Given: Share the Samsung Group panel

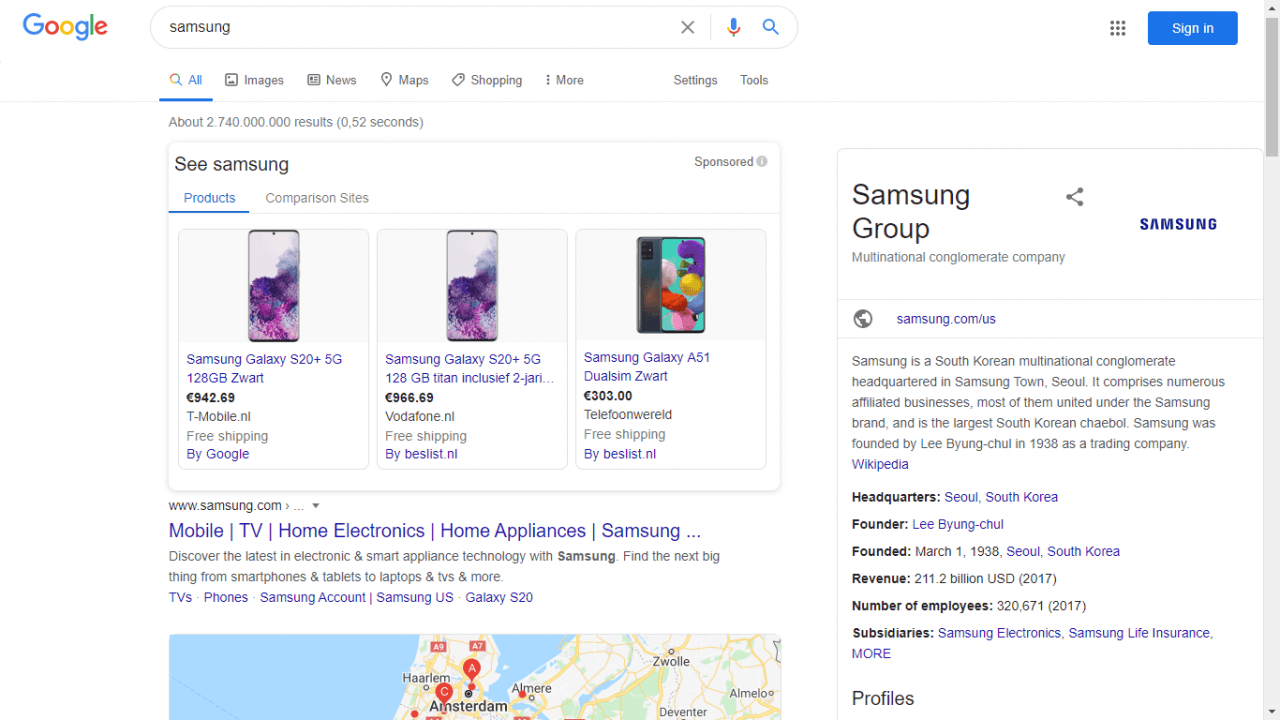Looking at the screenshot, I should 1075,197.
